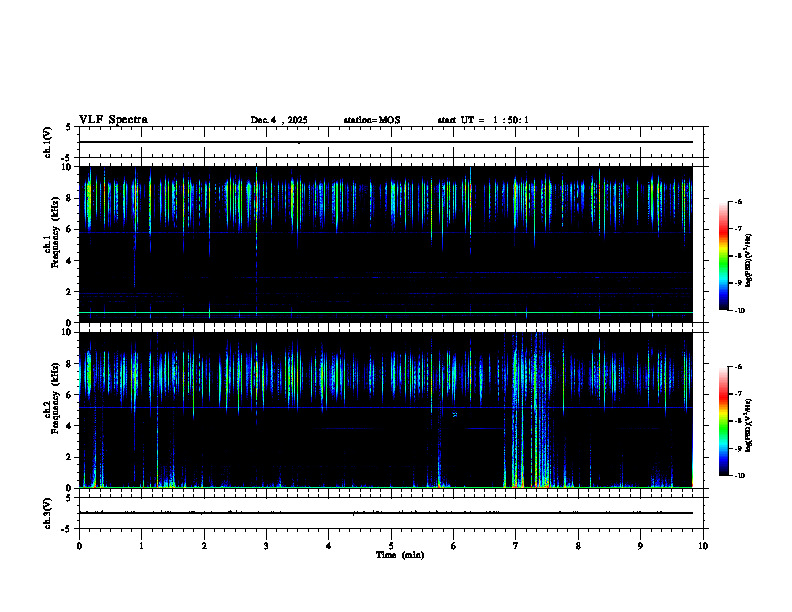
Task: Click time axis tick label "0"
Action: [x=79, y=546]
